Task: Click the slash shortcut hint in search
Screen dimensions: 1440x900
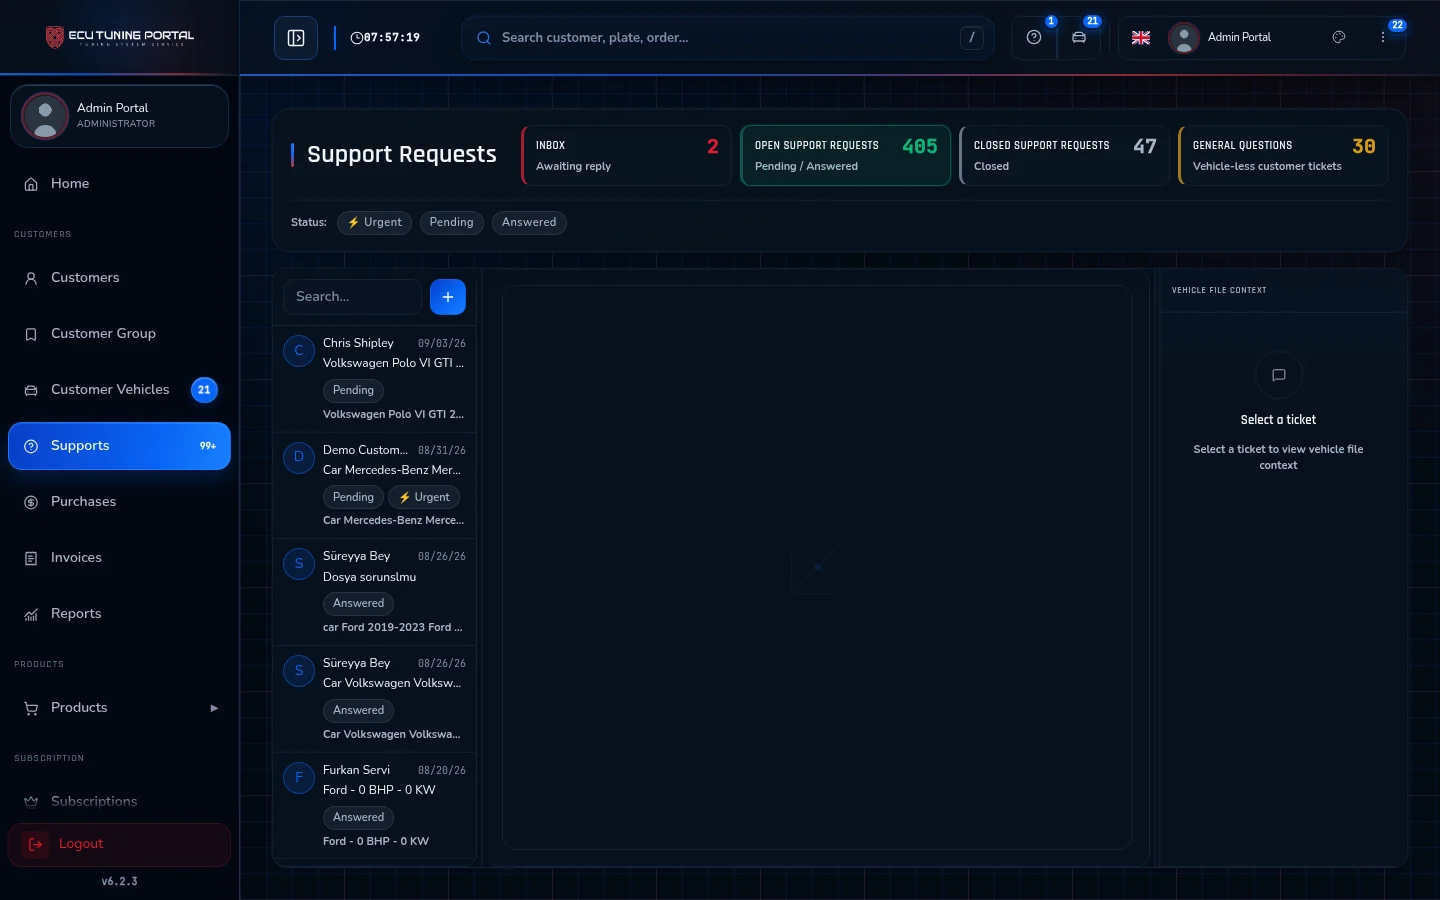Action: tap(972, 38)
